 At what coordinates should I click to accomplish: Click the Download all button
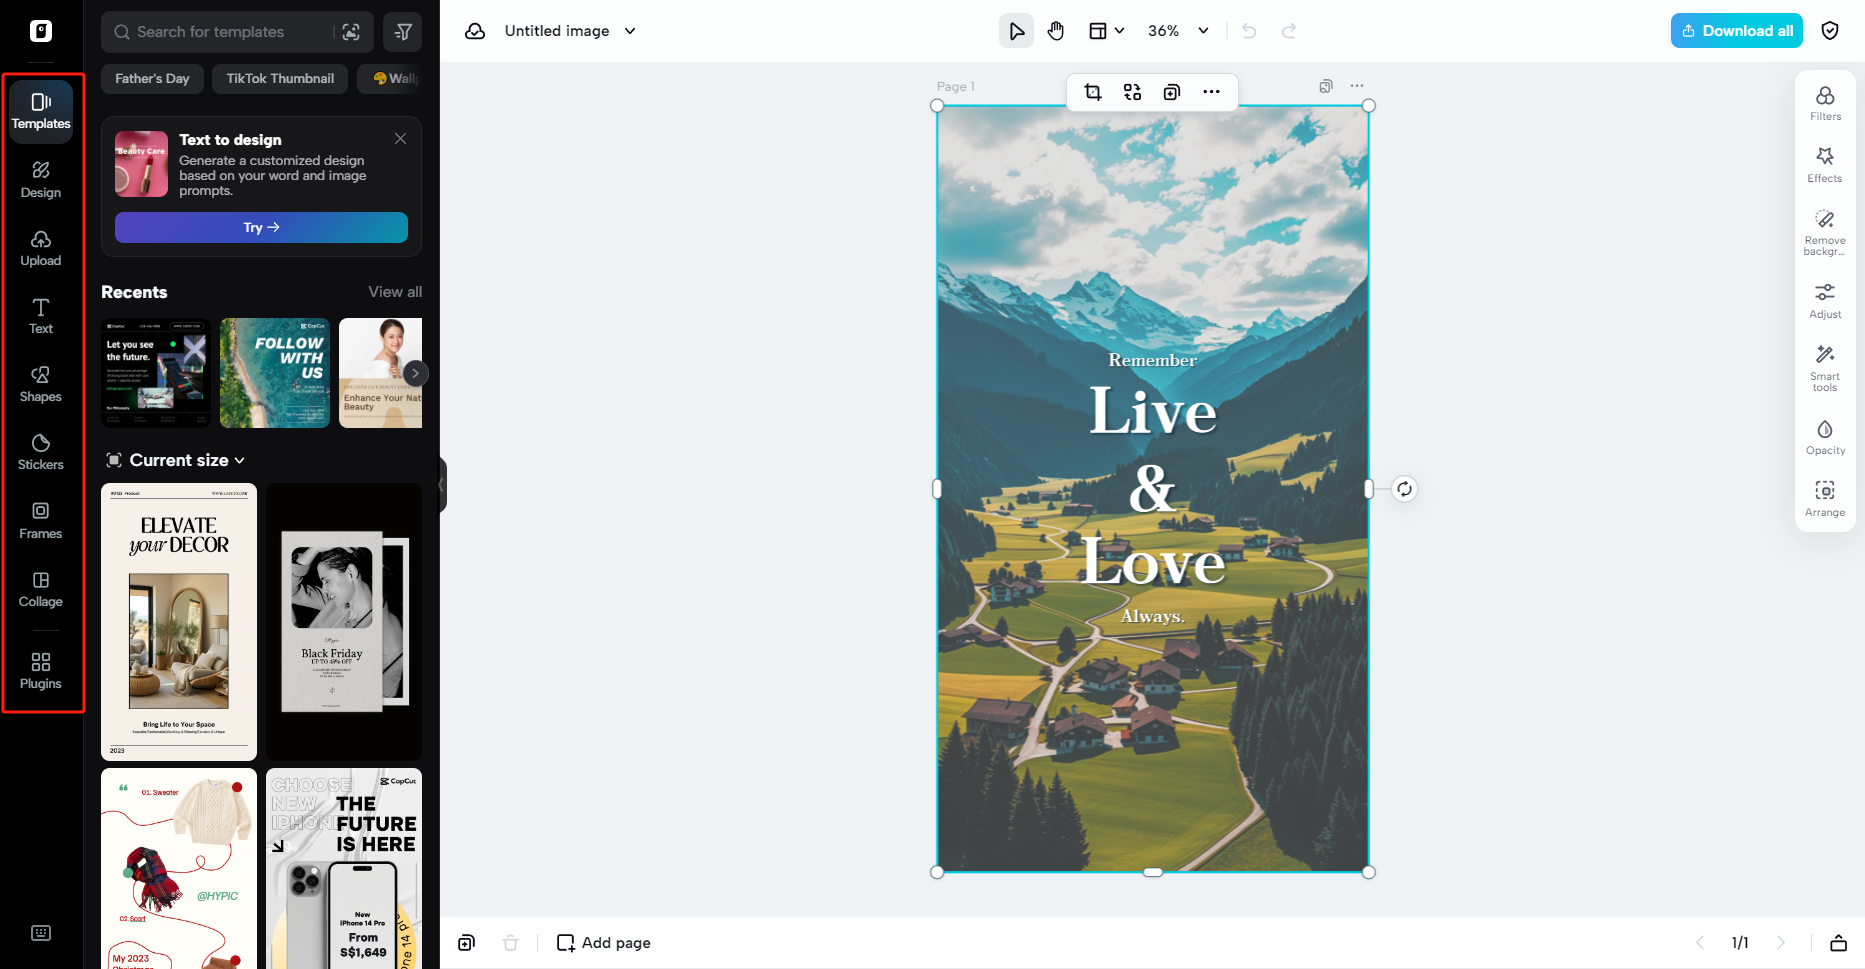coord(1737,31)
